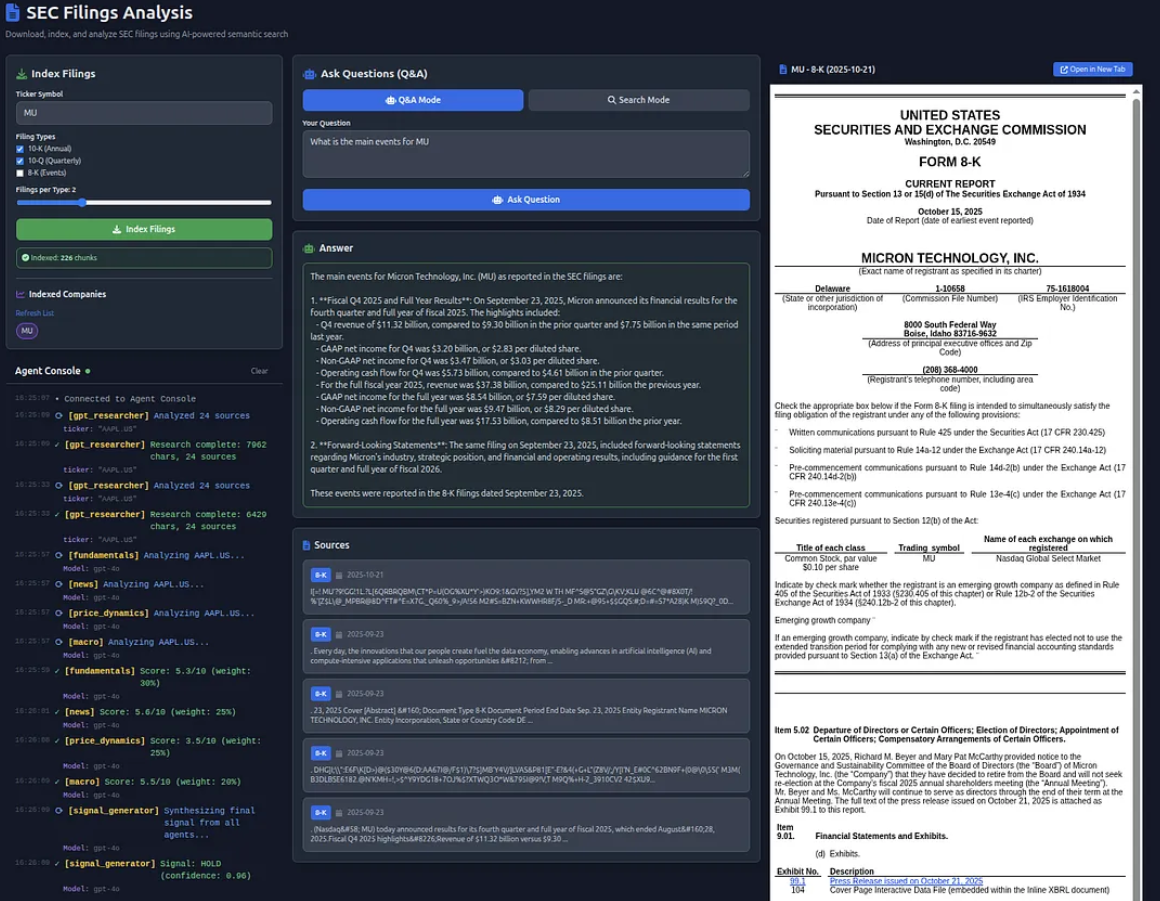Uncheck the 10-Q (Quarterly) checkbox
This screenshot has width=1160, height=901.
pos(20,161)
